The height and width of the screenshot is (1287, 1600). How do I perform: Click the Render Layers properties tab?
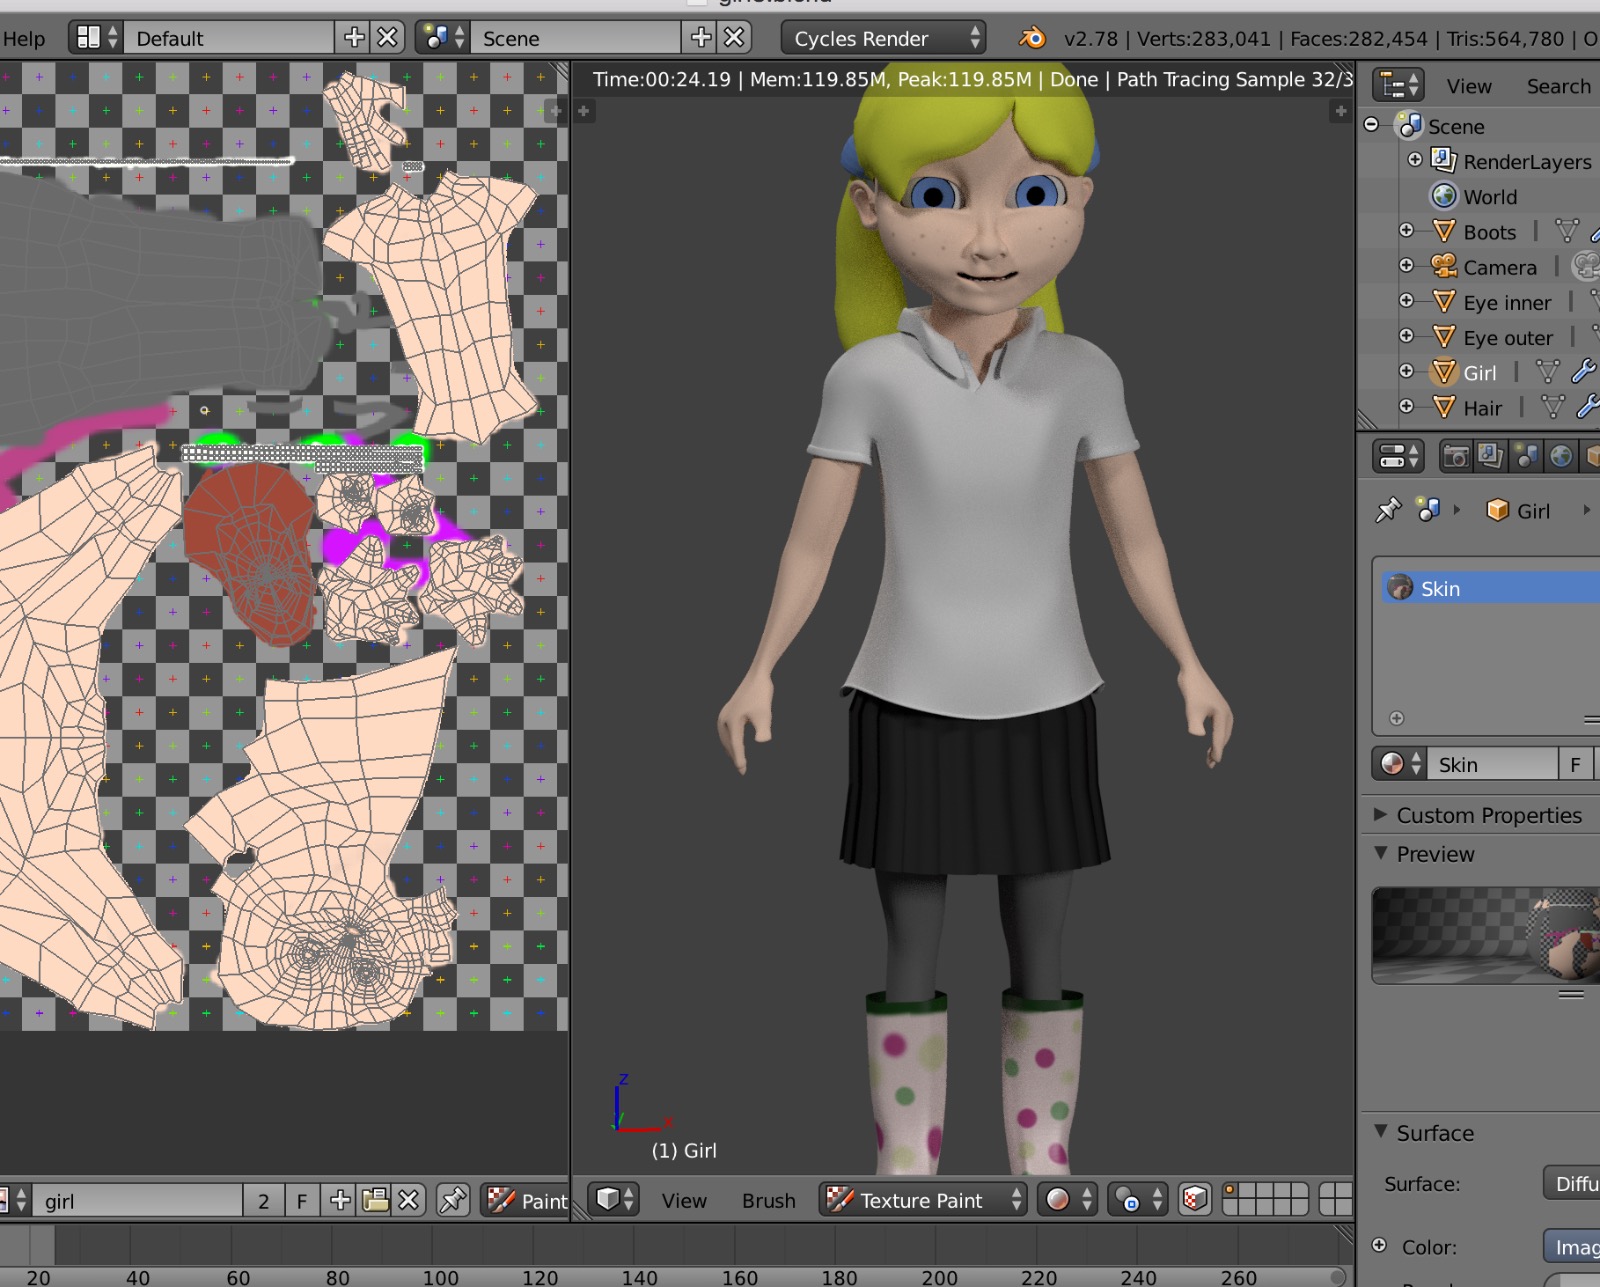1491,457
